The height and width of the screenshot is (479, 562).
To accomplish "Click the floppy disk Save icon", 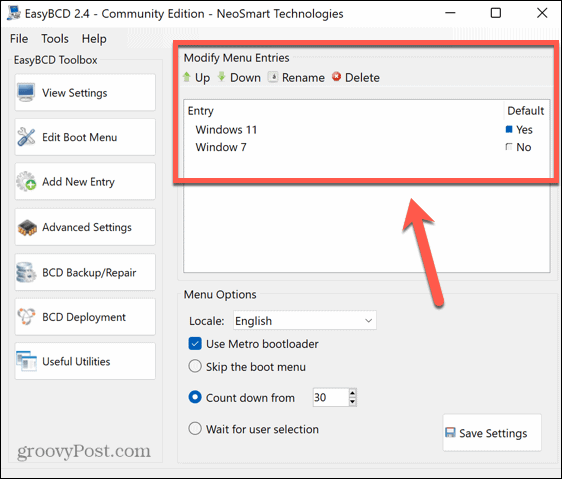I will (x=450, y=432).
